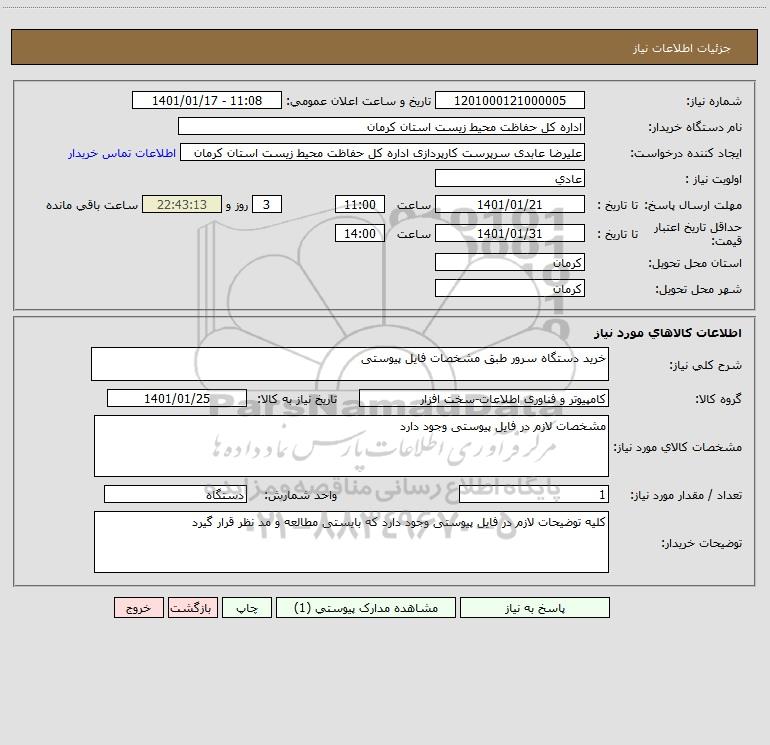Click the buyer name field اداره کل حفاظت محیط زیست
Screen dimensions: 770x745
(381, 127)
